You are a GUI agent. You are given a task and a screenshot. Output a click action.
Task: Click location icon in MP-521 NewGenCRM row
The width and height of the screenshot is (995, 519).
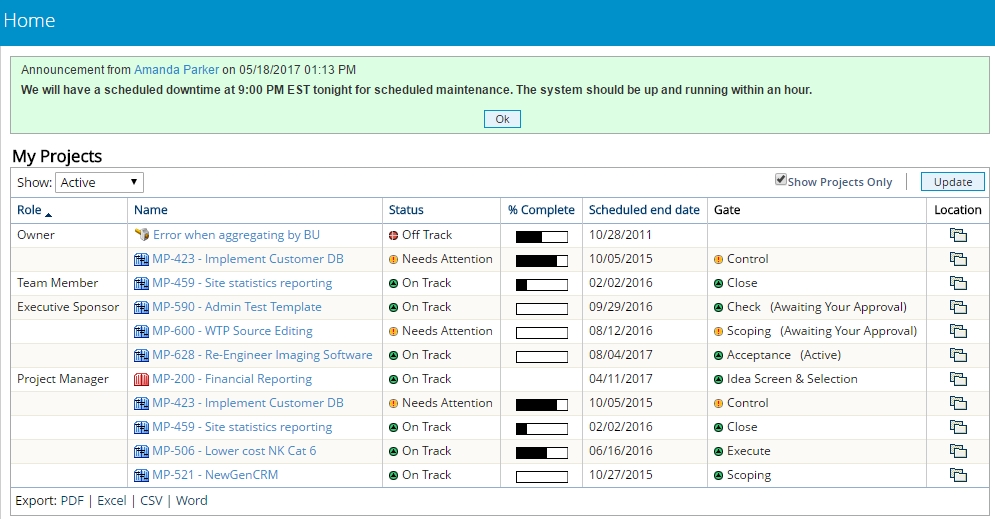coord(958,475)
